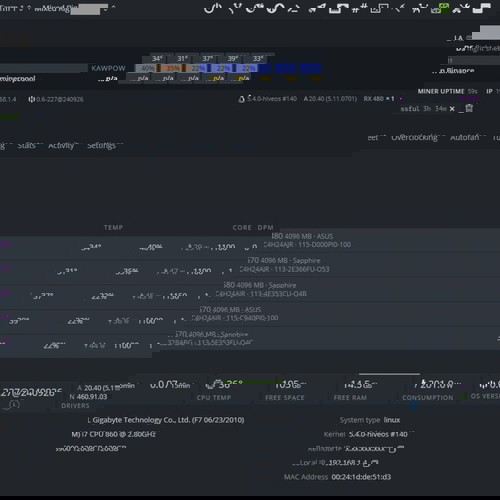Click the 34° GPU temperature chip
The image size is (500, 500).
157,59
